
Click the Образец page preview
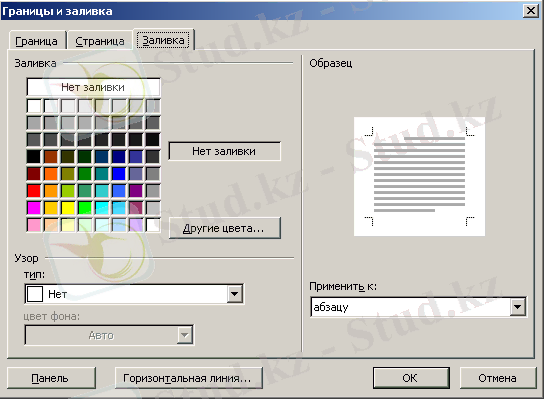pos(419,177)
